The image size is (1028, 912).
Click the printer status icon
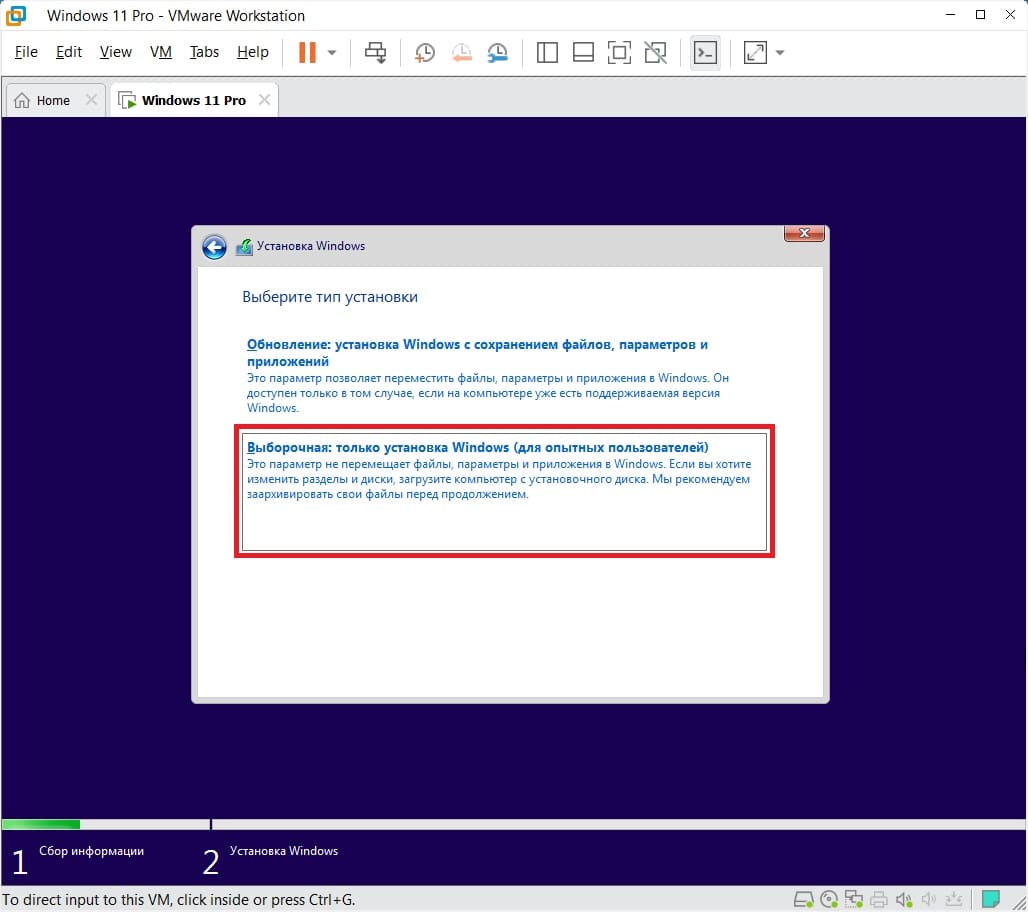coord(879,899)
